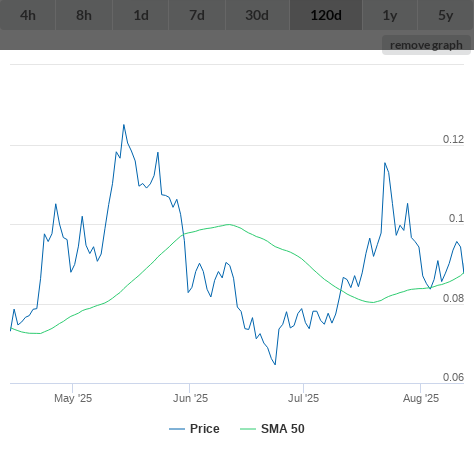Click the remove graph button
Viewport: 474px width, 455px height.
(x=426, y=45)
